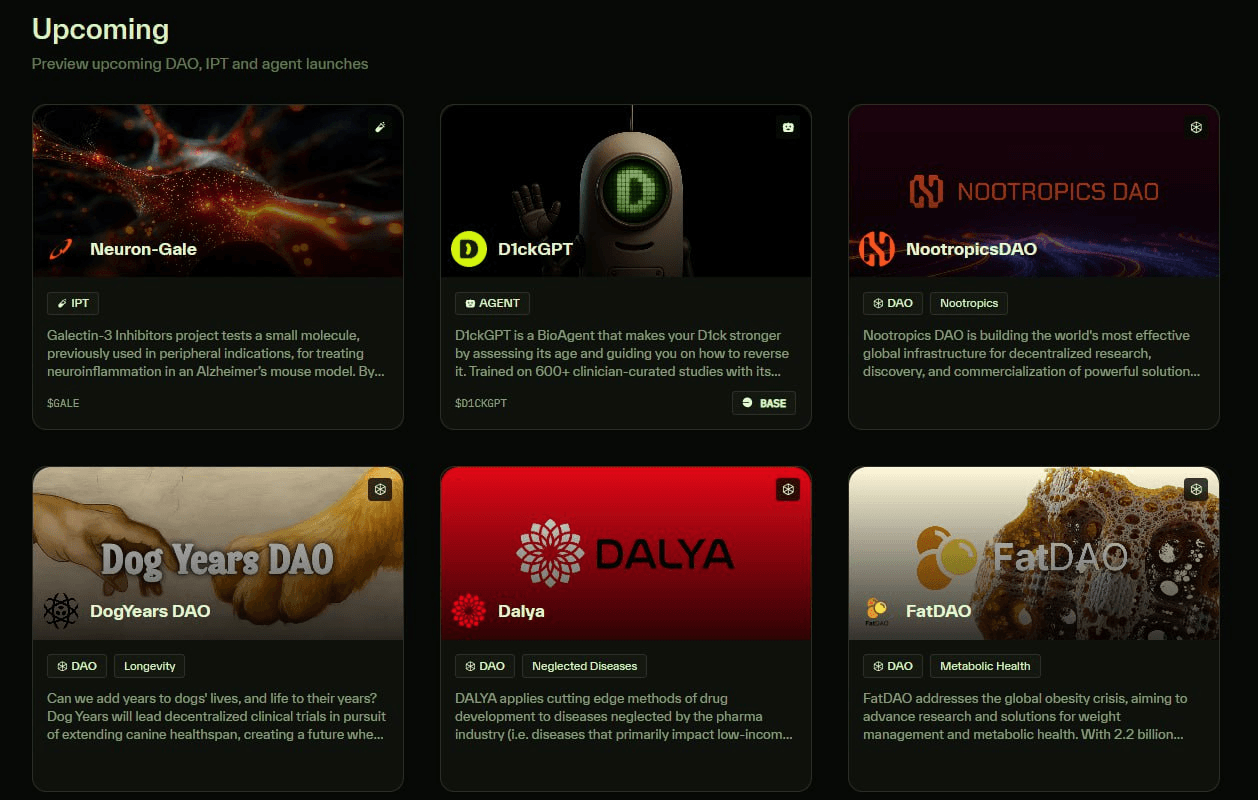
Task: Click the $GALE ticker text
Action: [x=63, y=403]
